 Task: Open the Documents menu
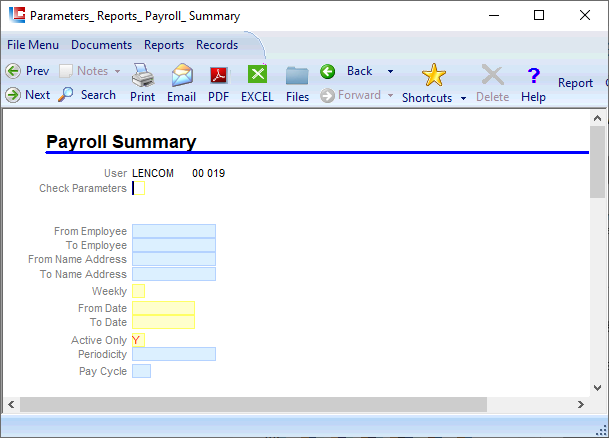pos(101,45)
